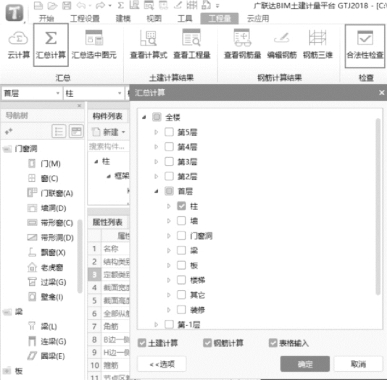Open the 首层 floor dropdown
This screenshot has width=387, height=380.
[x=32, y=93]
